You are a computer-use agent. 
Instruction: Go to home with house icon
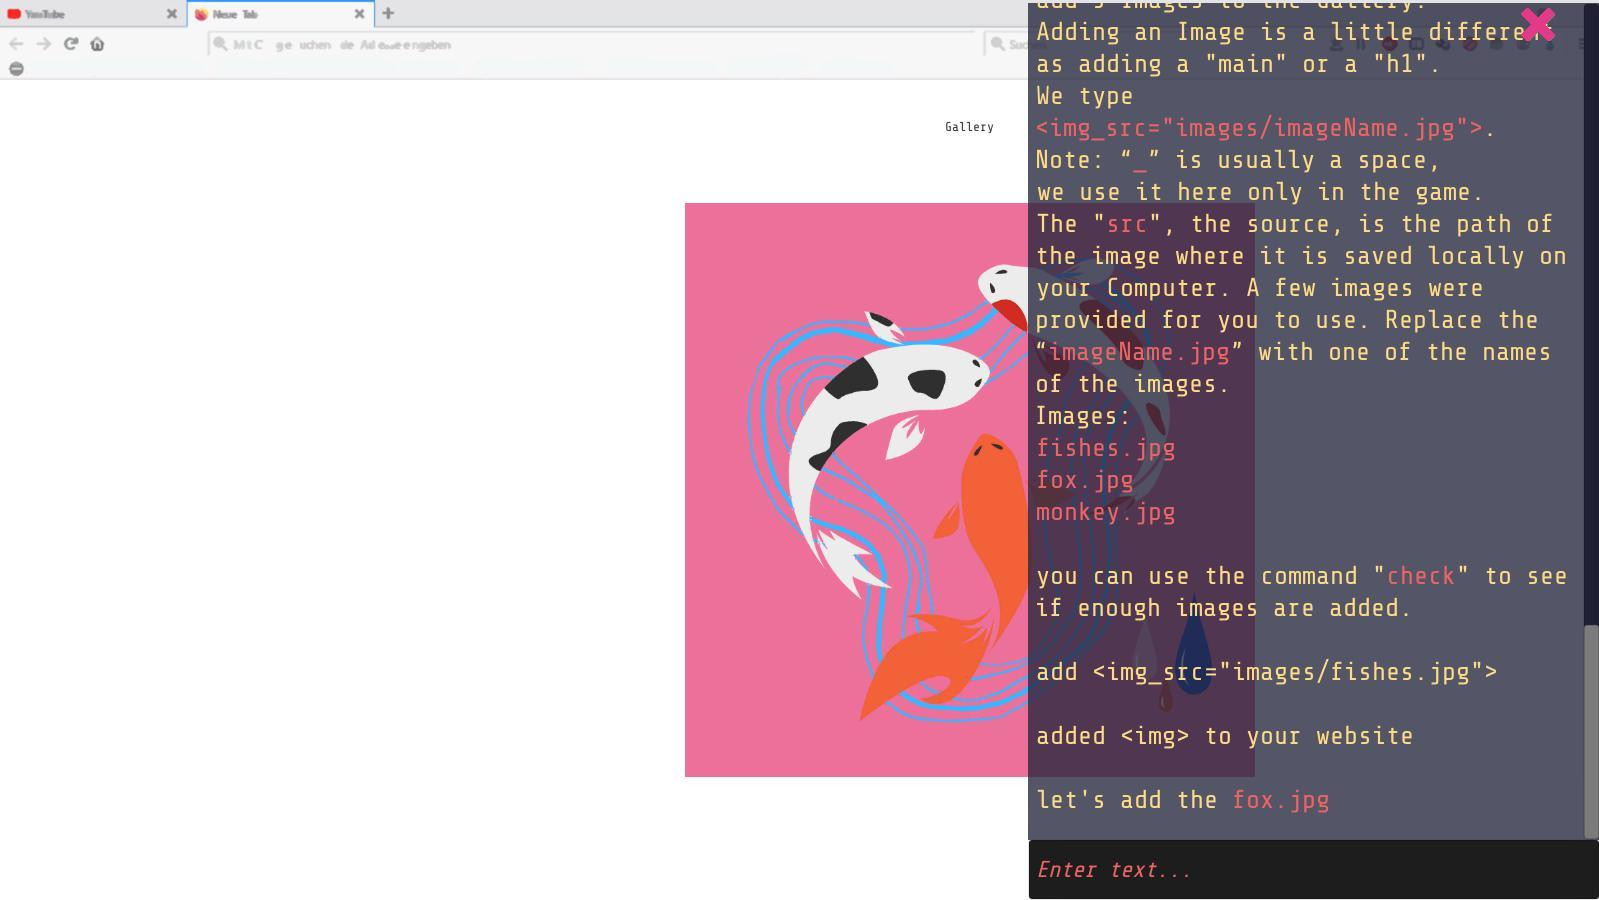pyautogui.click(x=97, y=44)
